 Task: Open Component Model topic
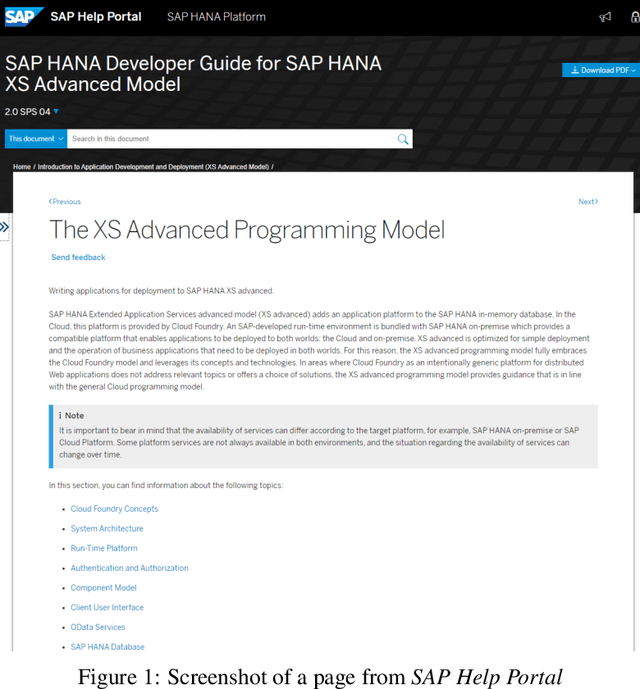104,588
